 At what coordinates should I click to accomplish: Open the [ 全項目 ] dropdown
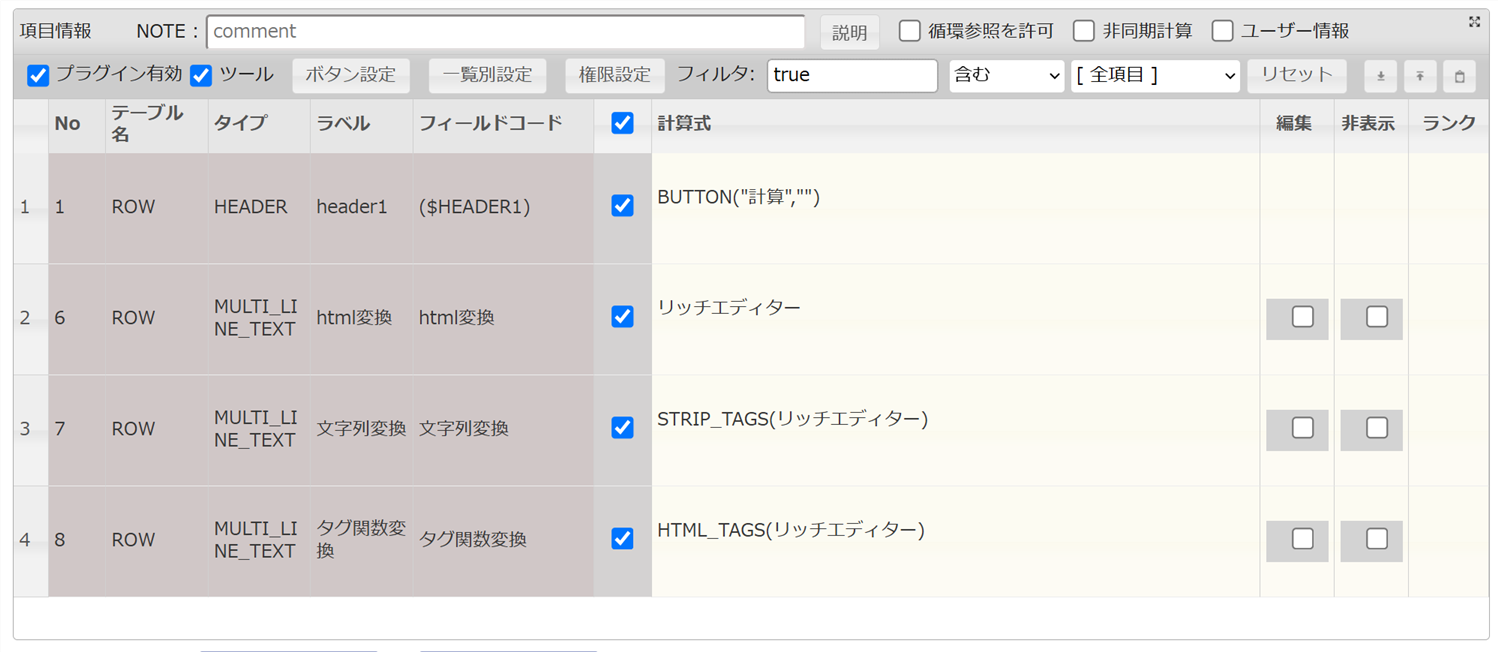pos(1155,76)
